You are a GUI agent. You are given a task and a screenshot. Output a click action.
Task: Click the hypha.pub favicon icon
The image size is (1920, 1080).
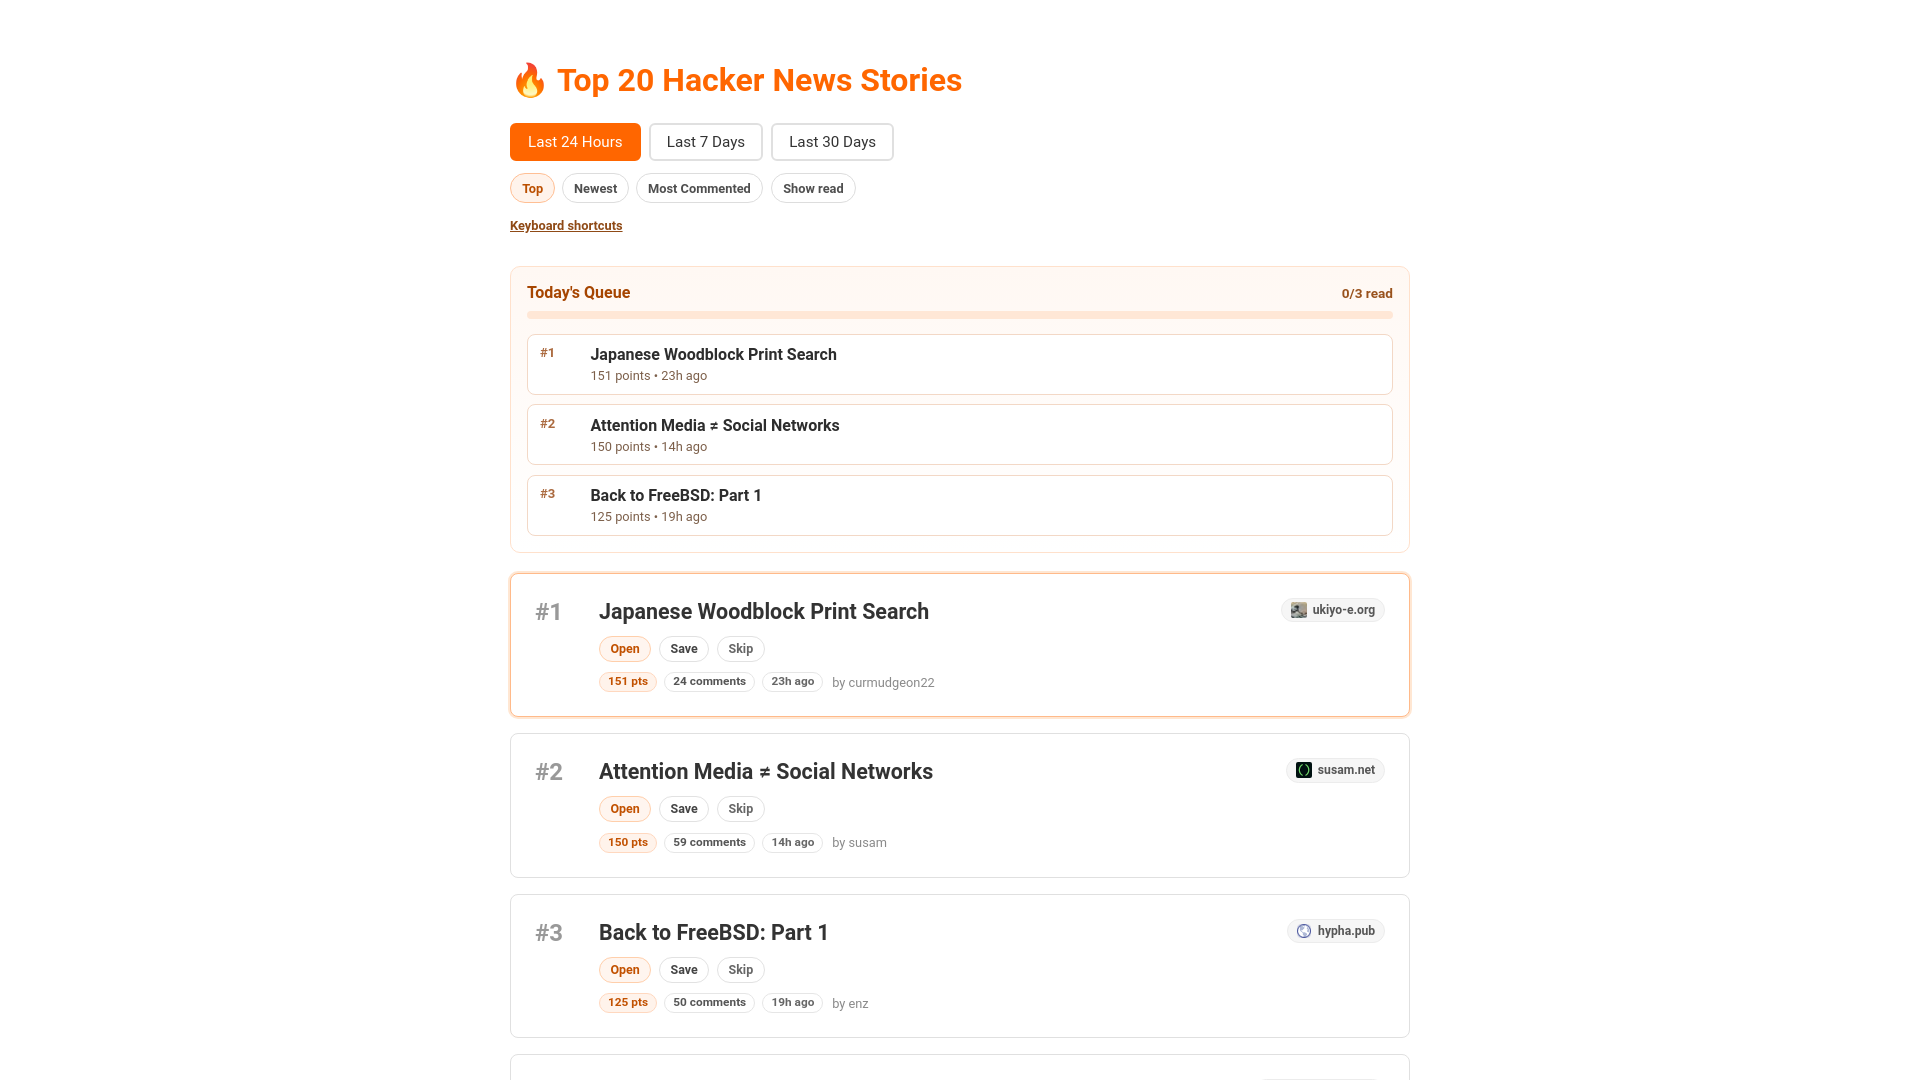tap(1304, 931)
